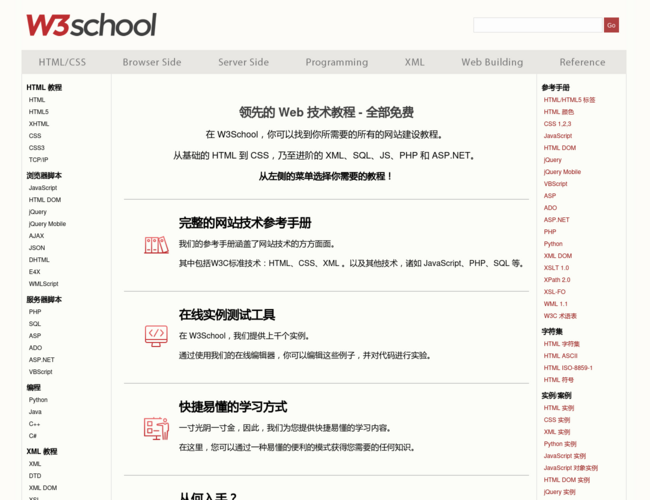The image size is (650, 500).
Task: Open Python 实例 examples link
Action: tap(560, 444)
